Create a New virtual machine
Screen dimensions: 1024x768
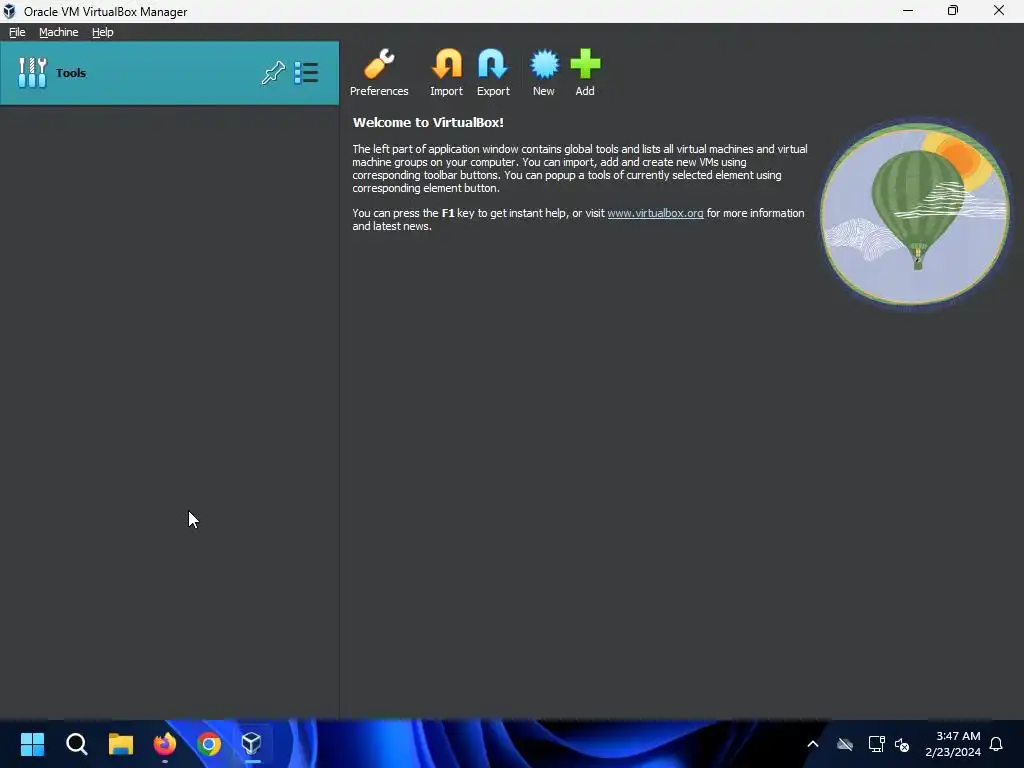[x=544, y=72]
